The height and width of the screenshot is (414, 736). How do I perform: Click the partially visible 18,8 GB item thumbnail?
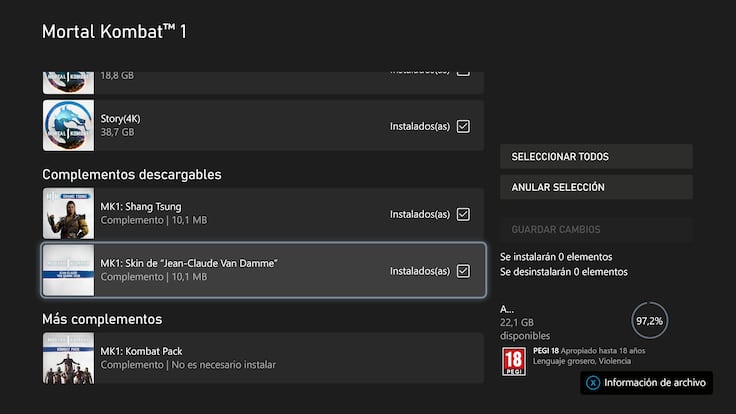point(69,77)
